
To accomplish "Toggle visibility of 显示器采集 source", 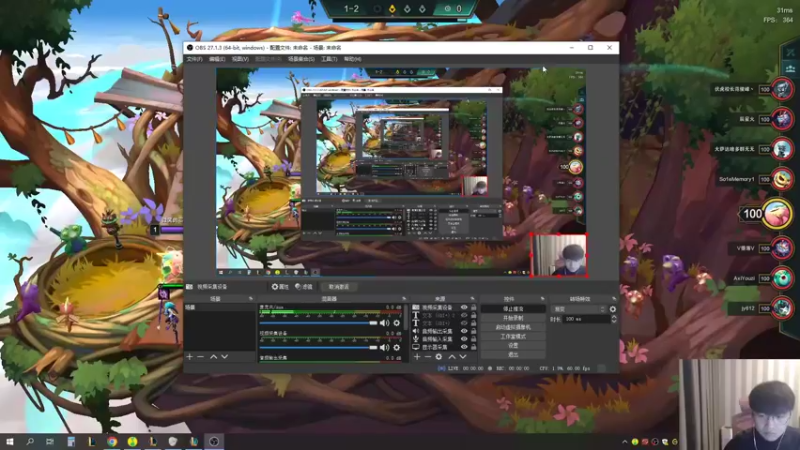I will 464,347.
